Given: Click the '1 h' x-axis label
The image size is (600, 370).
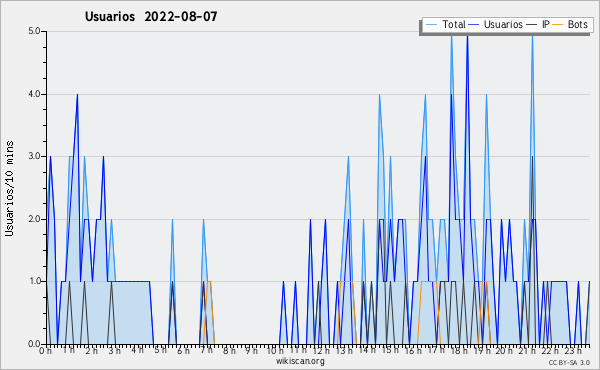Looking at the screenshot, I should 69,350.
